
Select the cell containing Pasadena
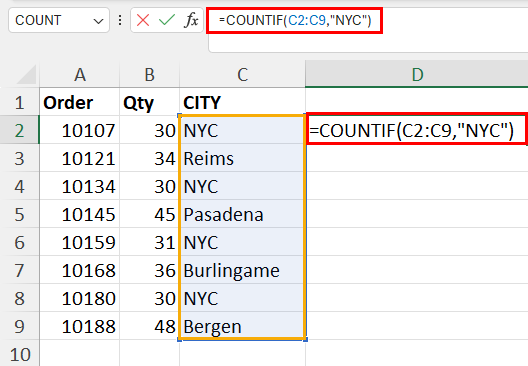tap(242, 214)
